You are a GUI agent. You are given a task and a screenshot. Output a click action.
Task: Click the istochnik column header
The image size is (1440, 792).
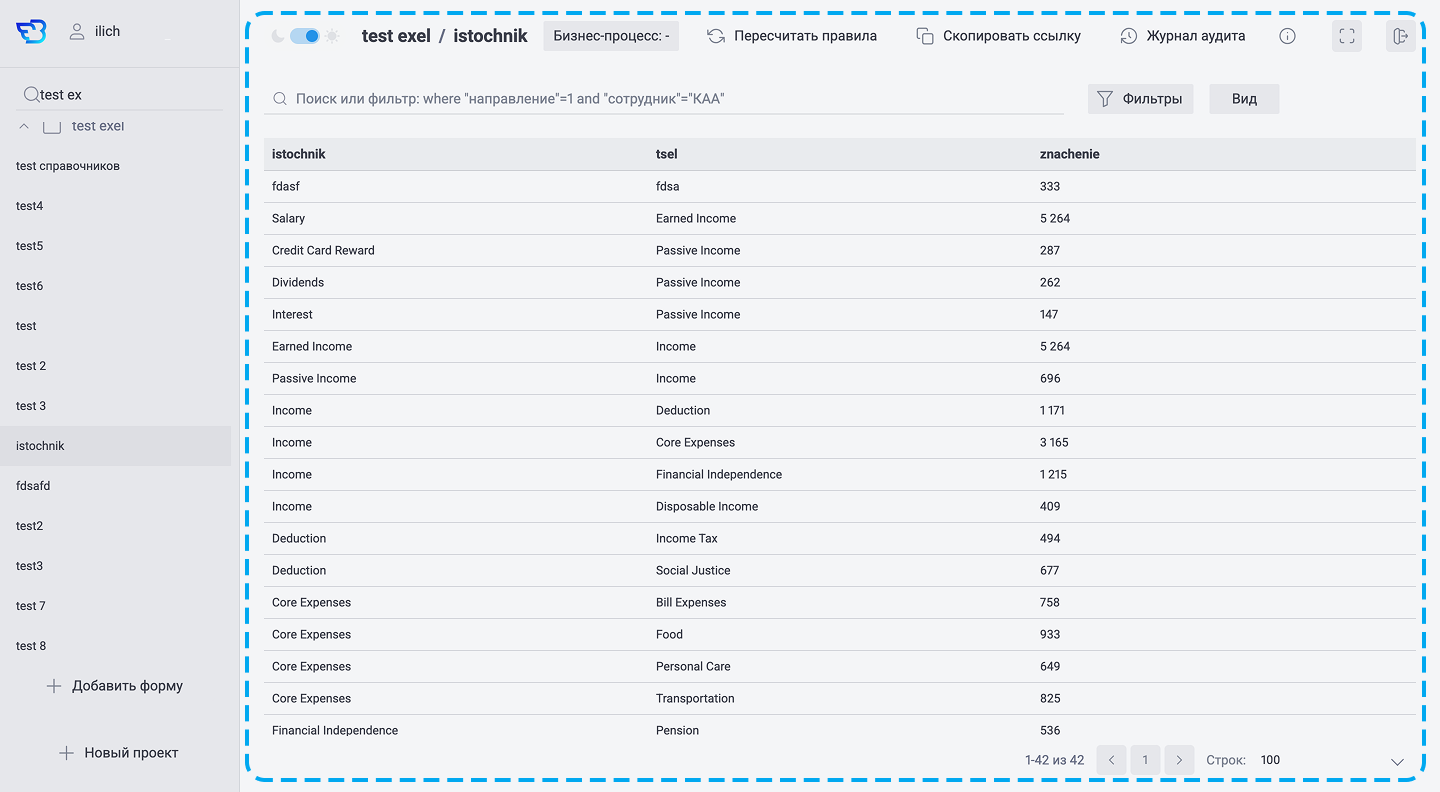[299, 154]
